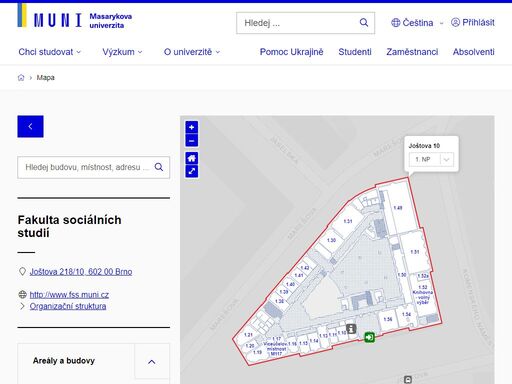Select room 1.17 Víceúčelová místnost on map
The height and width of the screenshot is (384, 512).
[x=276, y=346]
